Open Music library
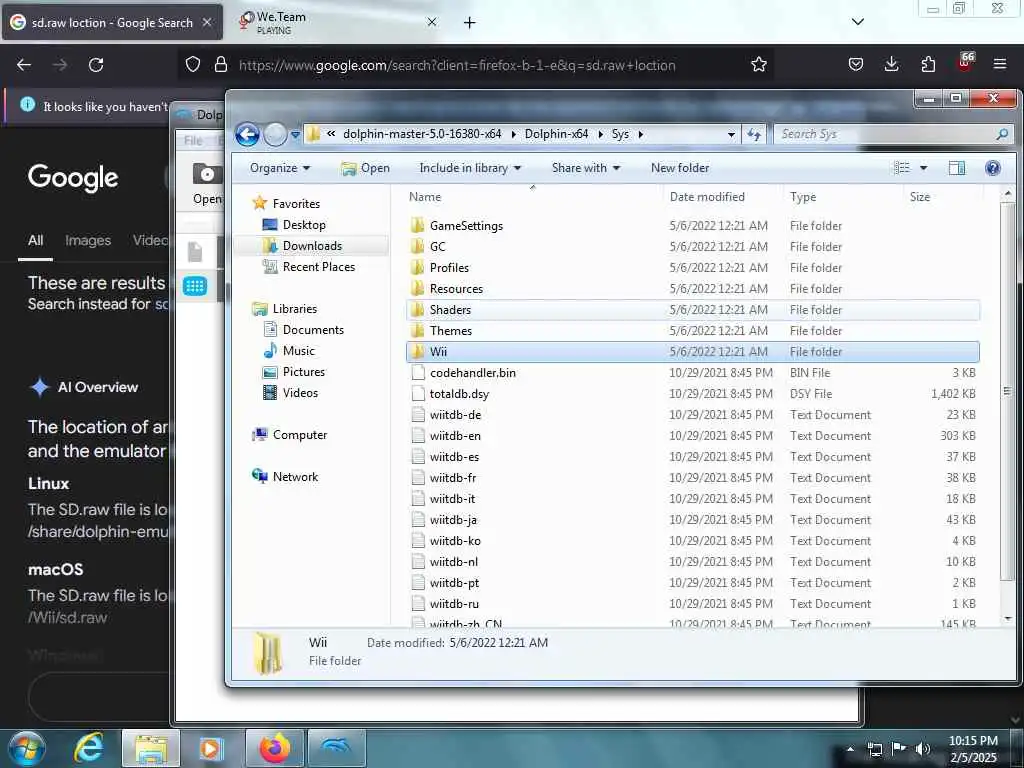 tap(298, 351)
